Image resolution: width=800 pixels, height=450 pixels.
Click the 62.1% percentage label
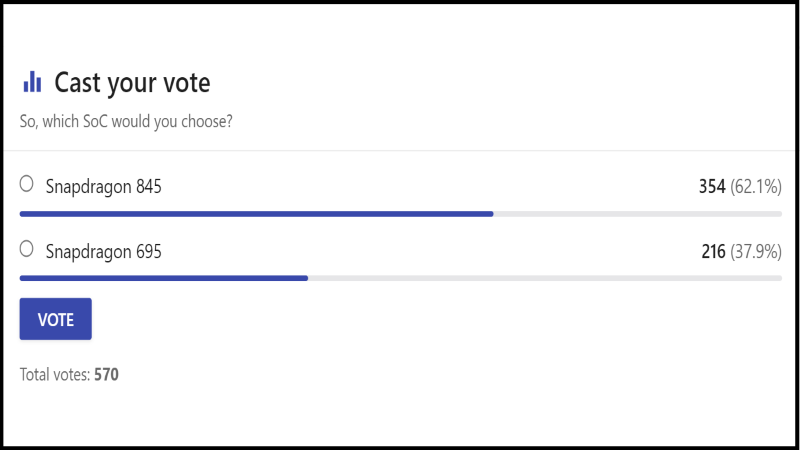coord(756,186)
